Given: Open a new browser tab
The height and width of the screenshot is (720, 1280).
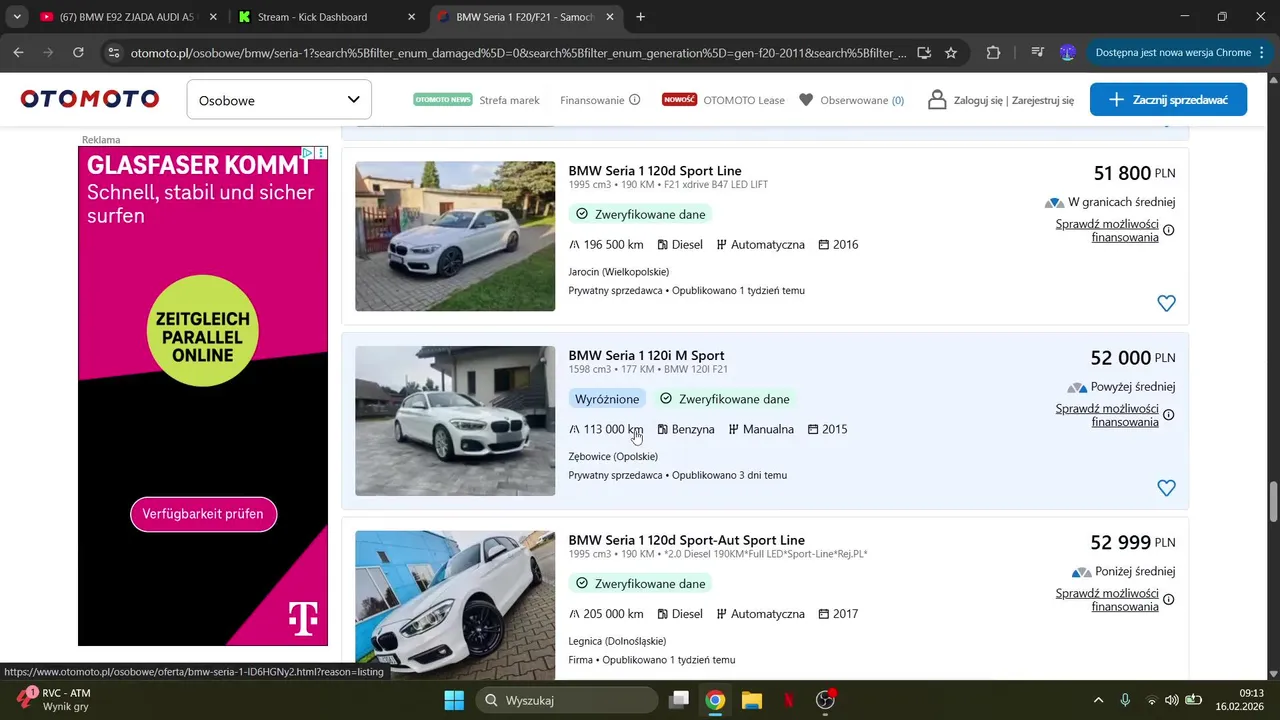Looking at the screenshot, I should pos(640,17).
